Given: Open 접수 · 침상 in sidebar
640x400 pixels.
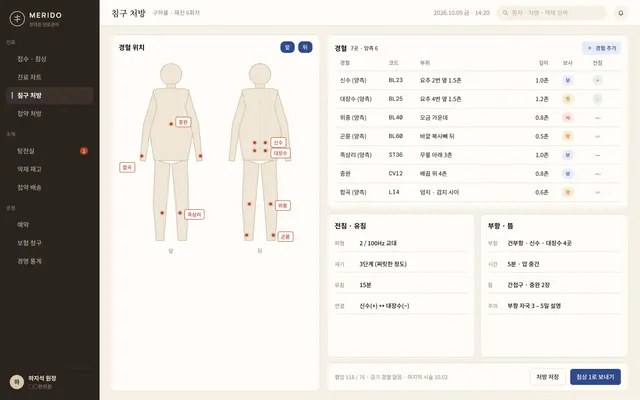Looking at the screenshot, I should (49, 59).
